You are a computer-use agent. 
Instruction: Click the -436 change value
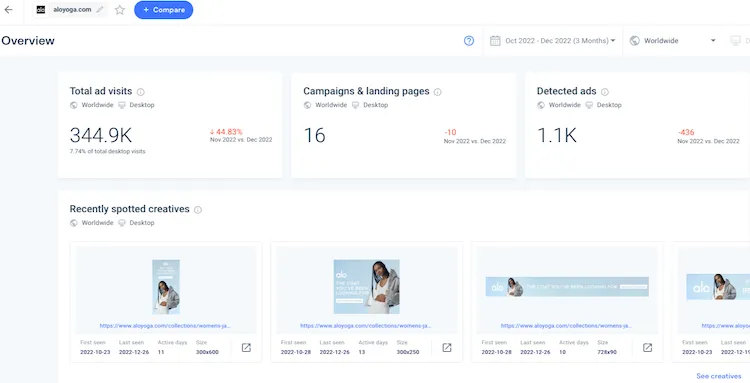point(686,132)
